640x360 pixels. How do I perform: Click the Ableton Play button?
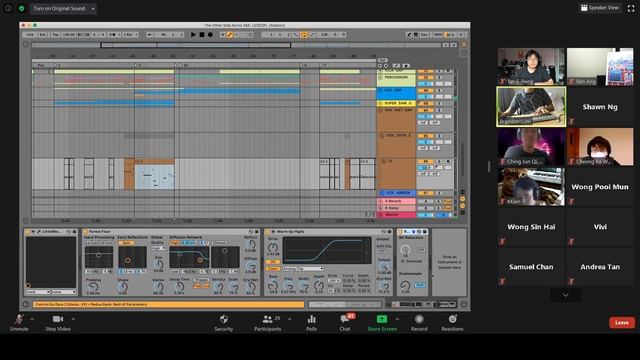pyautogui.click(x=193, y=35)
